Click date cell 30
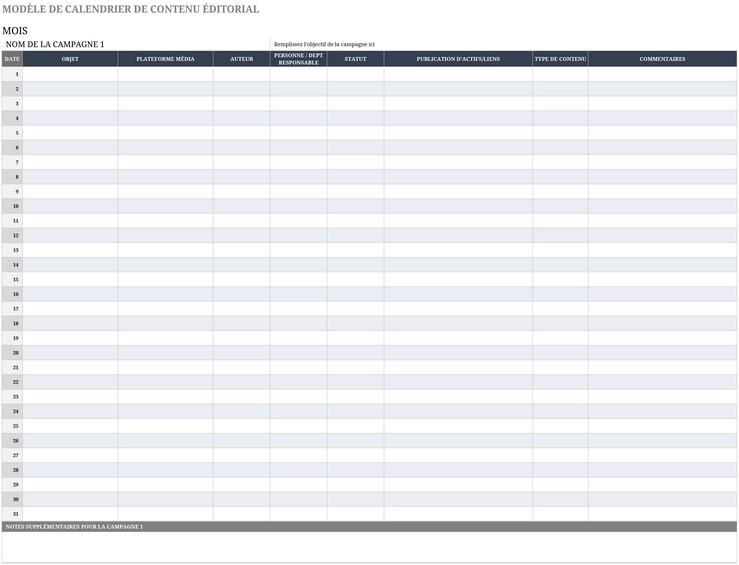 [12, 499]
